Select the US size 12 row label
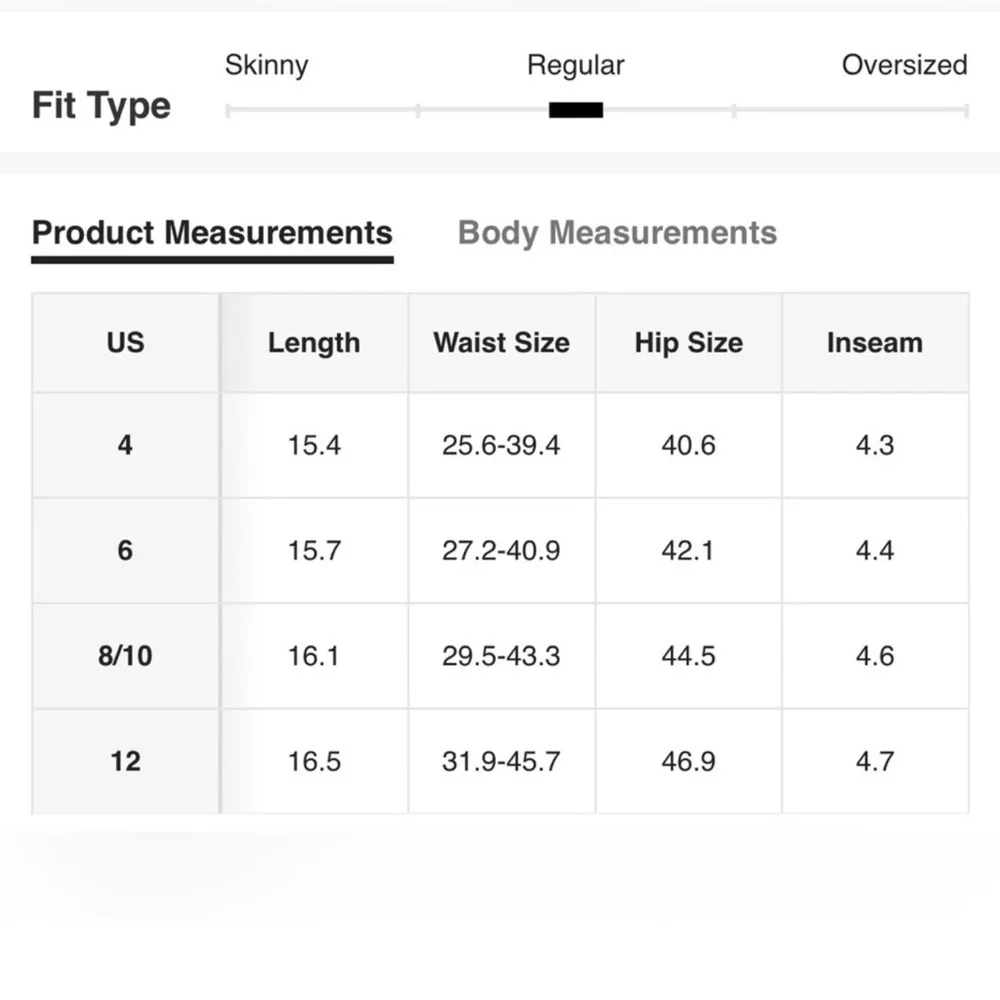The height and width of the screenshot is (1000, 1000). [126, 761]
